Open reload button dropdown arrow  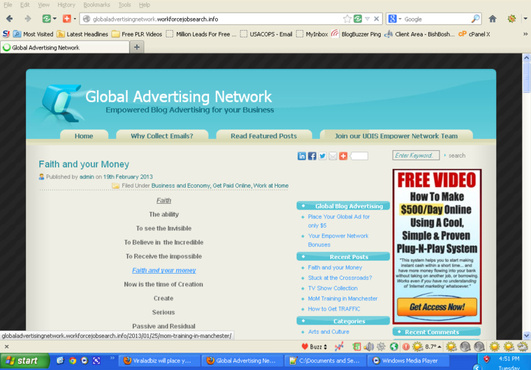(55, 19)
